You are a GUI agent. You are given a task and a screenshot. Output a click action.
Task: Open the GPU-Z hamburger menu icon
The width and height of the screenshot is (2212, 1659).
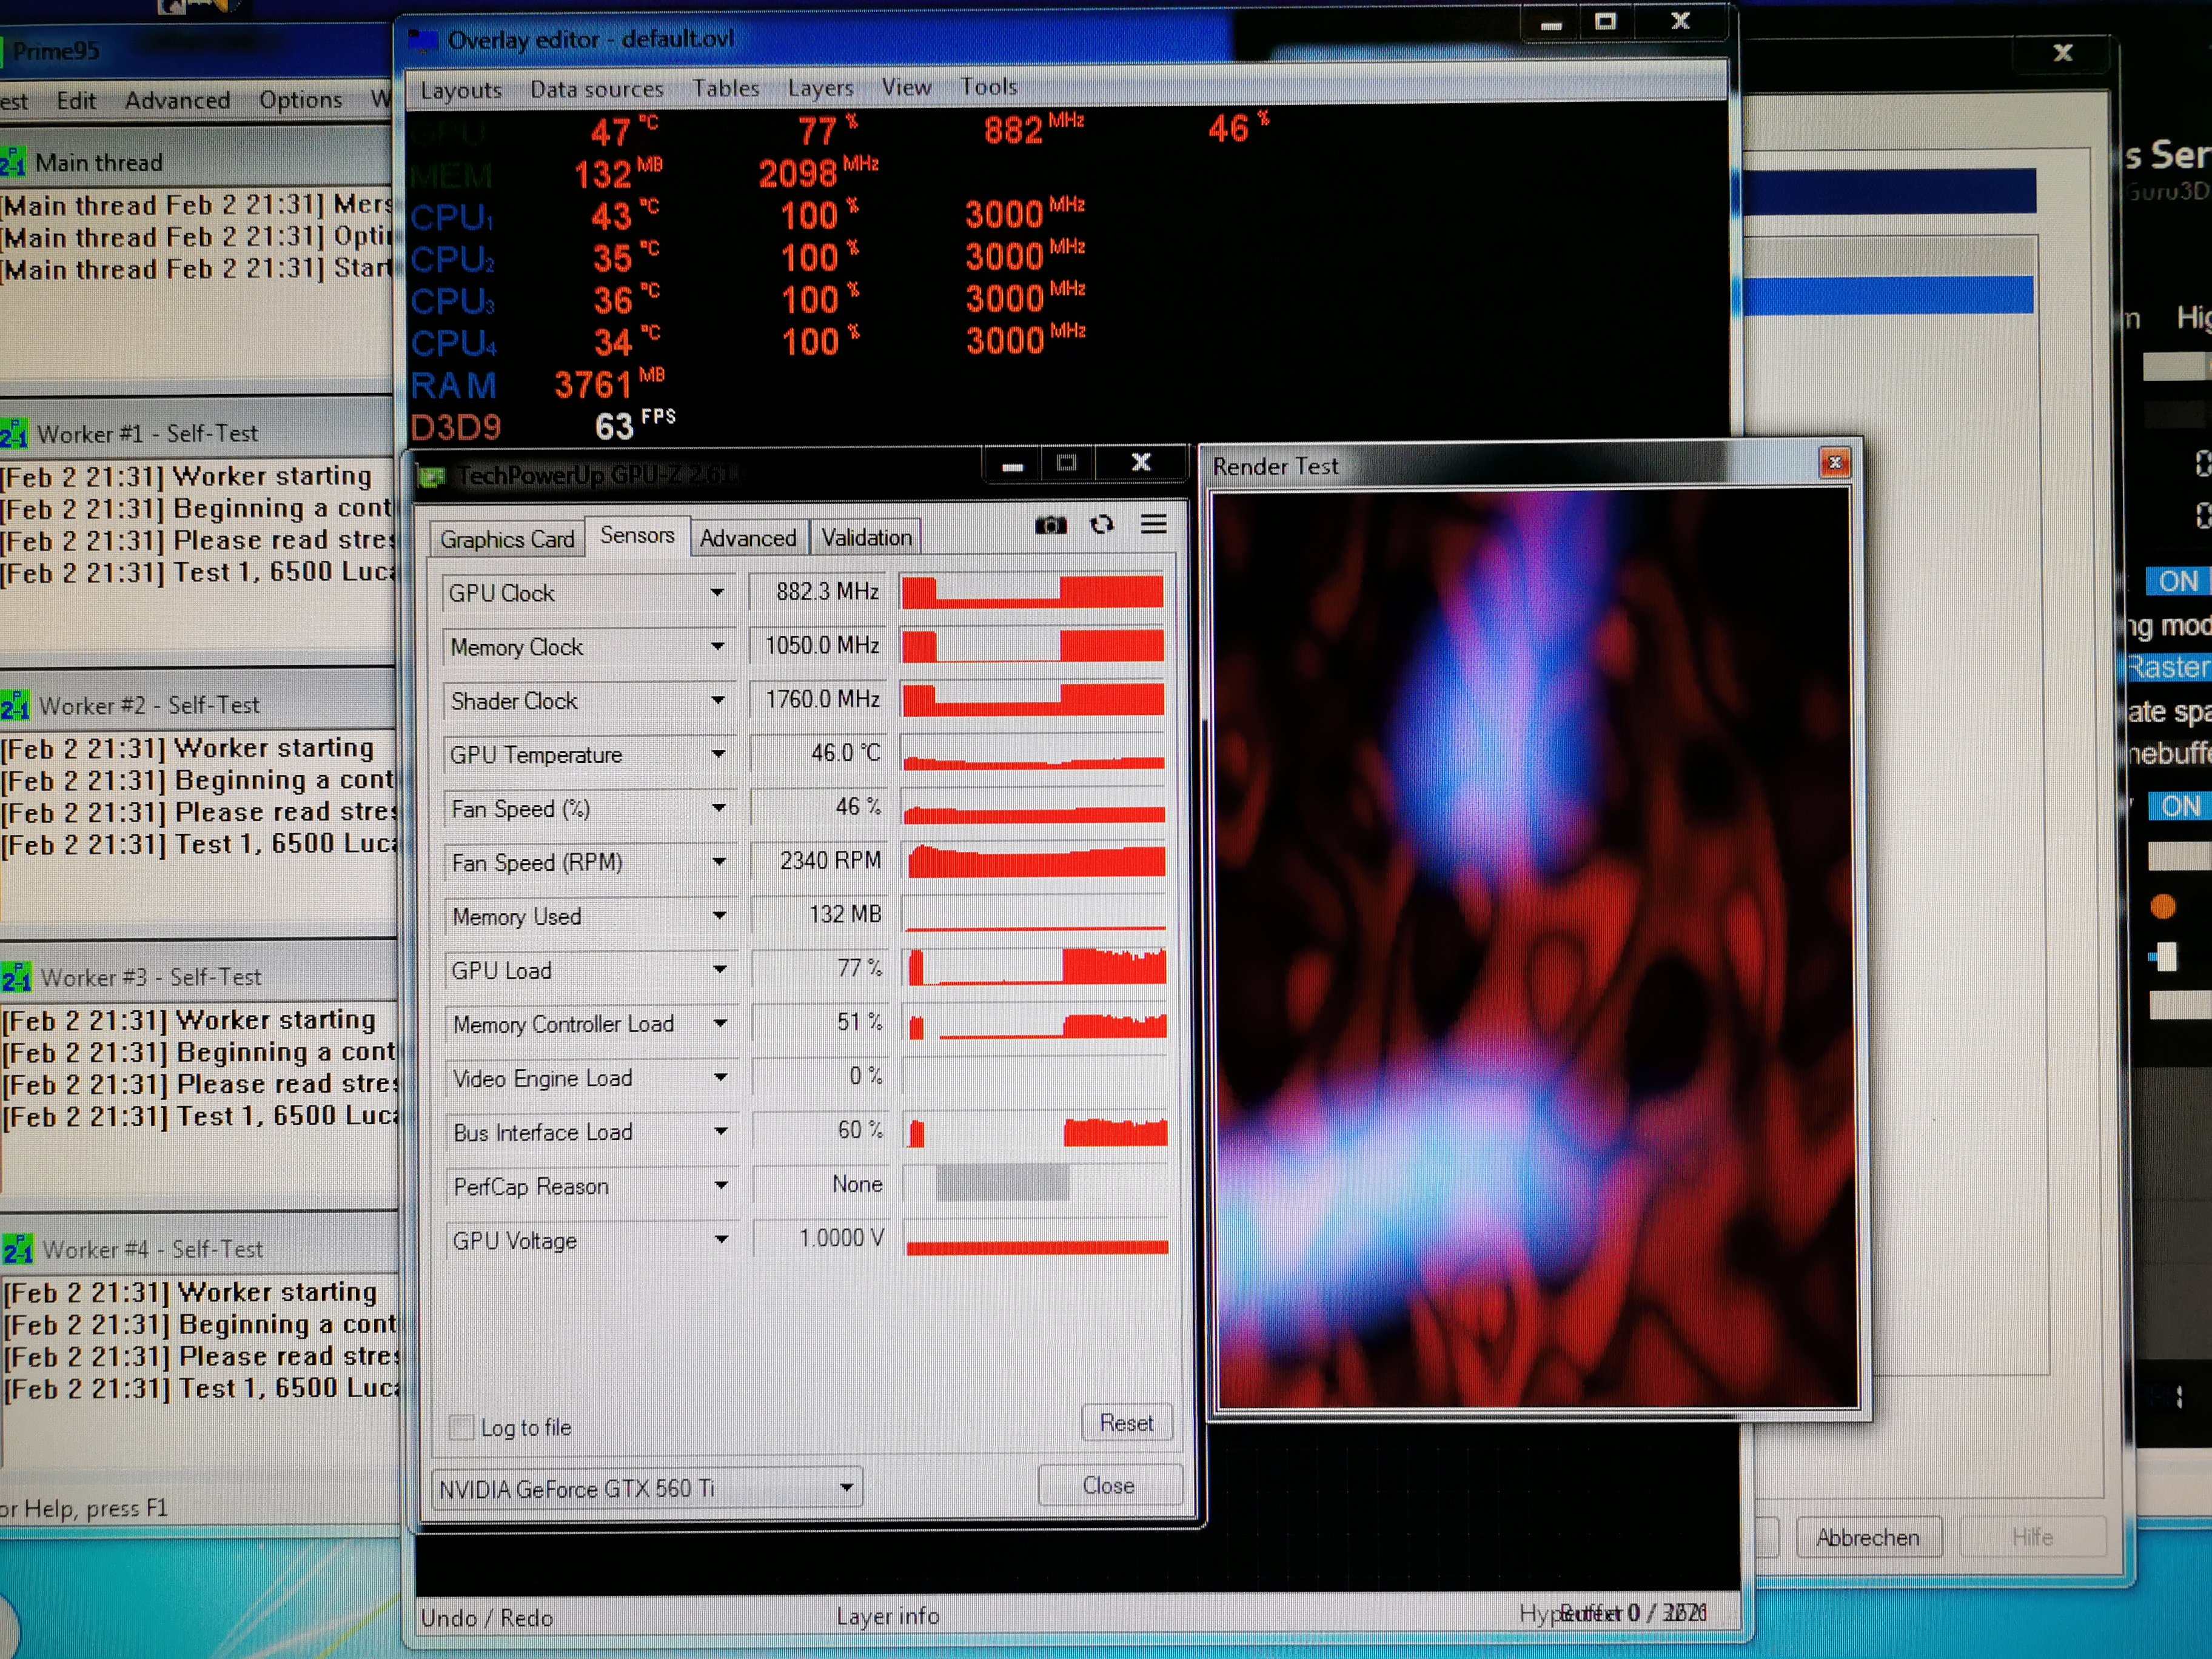pos(1153,524)
